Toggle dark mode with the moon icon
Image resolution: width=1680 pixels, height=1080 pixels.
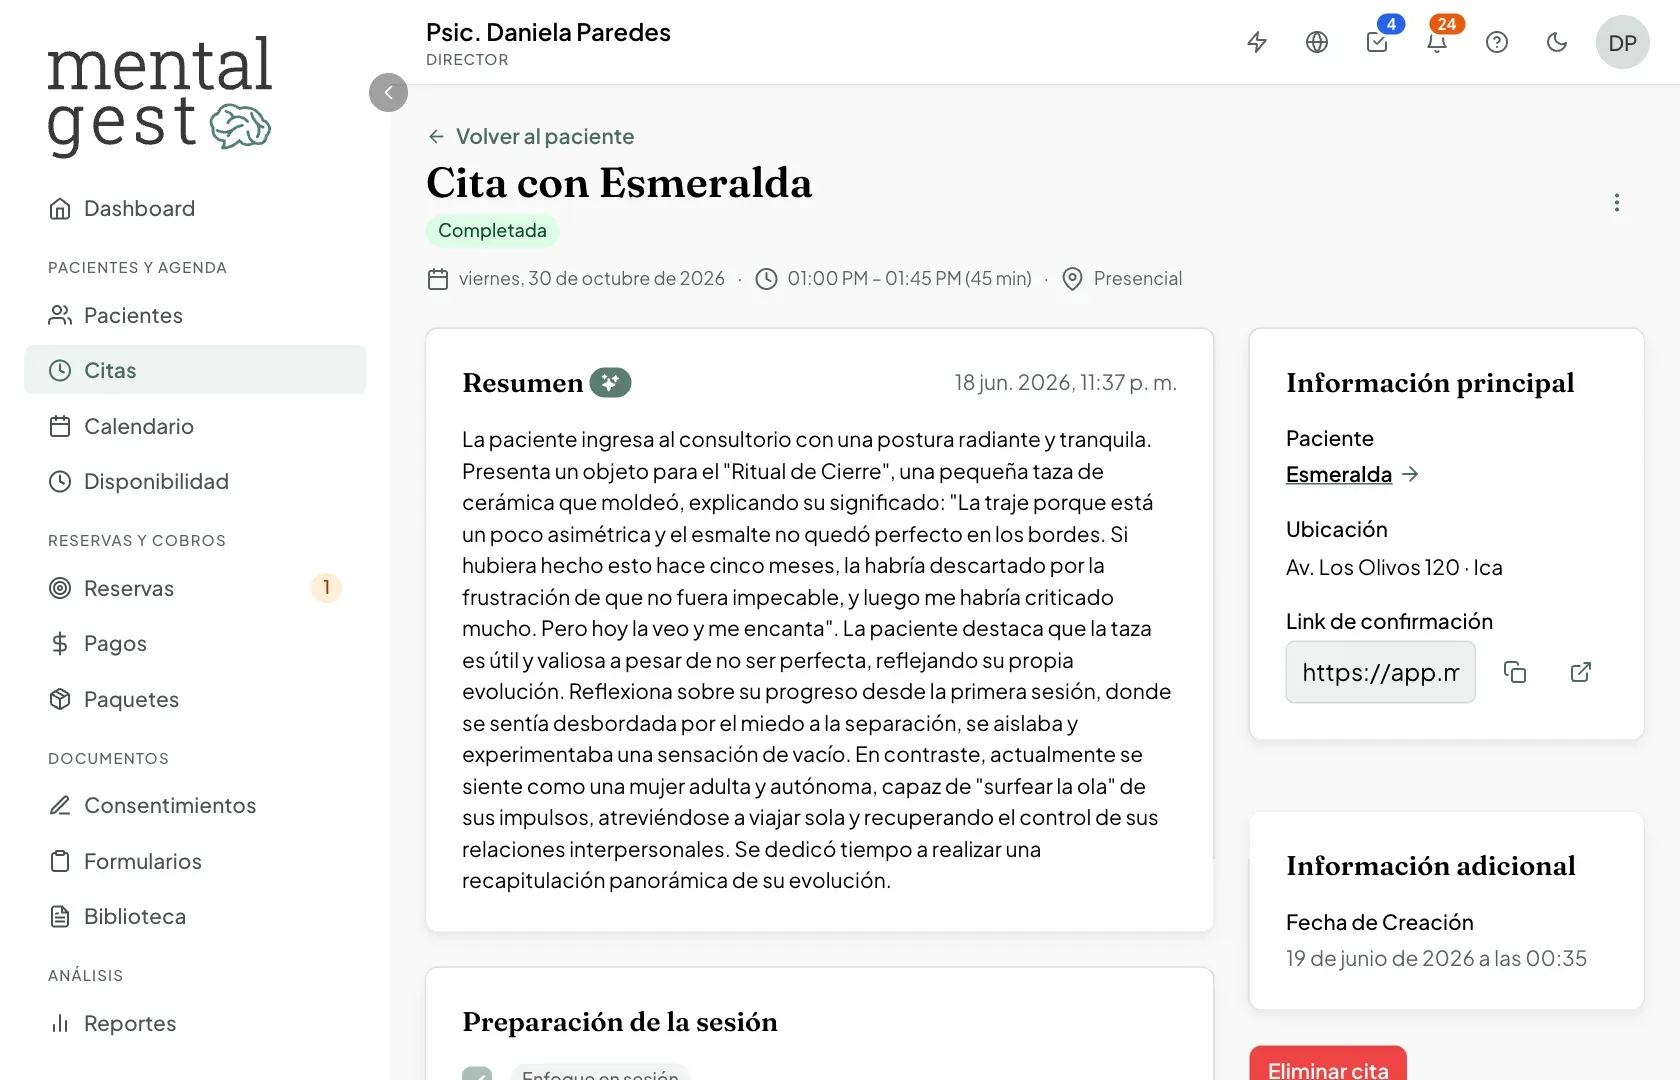1557,42
